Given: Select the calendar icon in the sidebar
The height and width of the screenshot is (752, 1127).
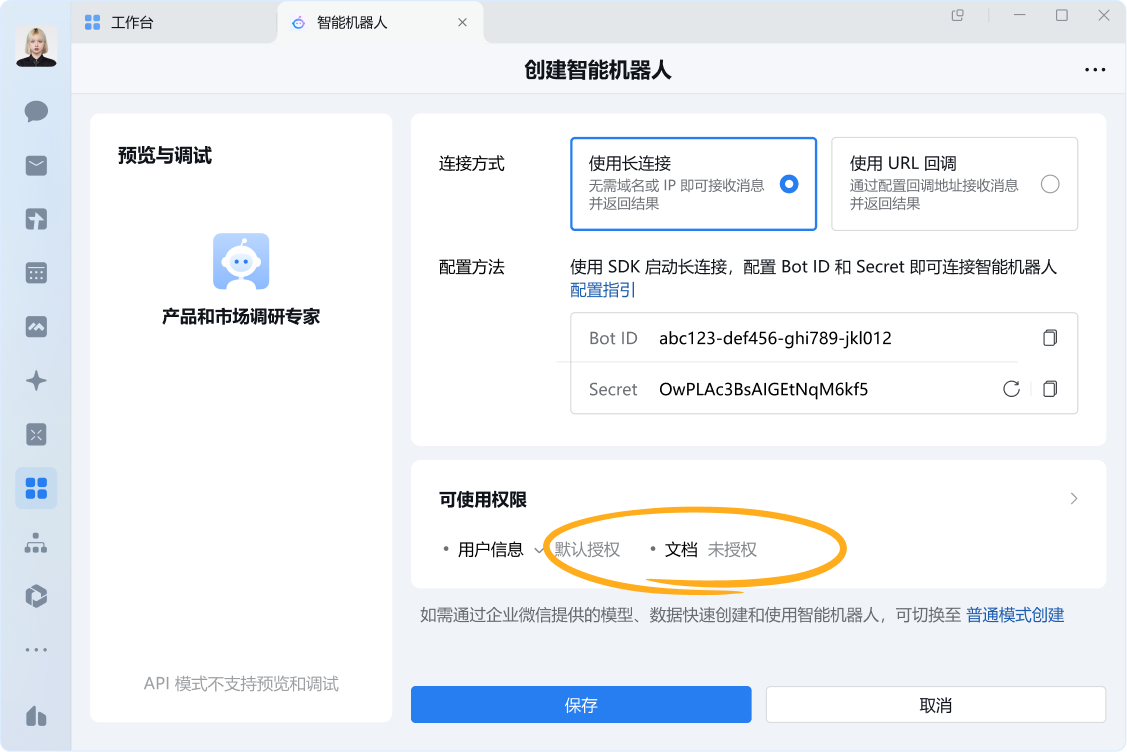Looking at the screenshot, I should tap(36, 273).
